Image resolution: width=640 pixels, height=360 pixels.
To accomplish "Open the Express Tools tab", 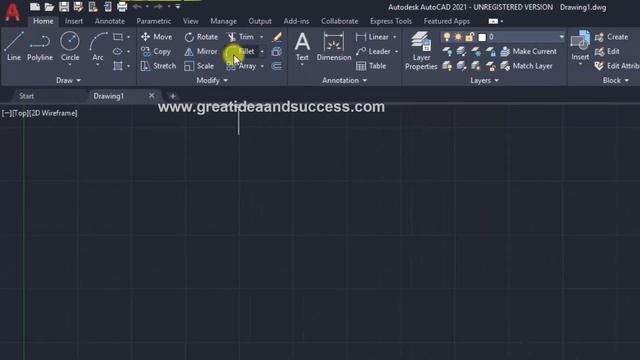I will [391, 21].
